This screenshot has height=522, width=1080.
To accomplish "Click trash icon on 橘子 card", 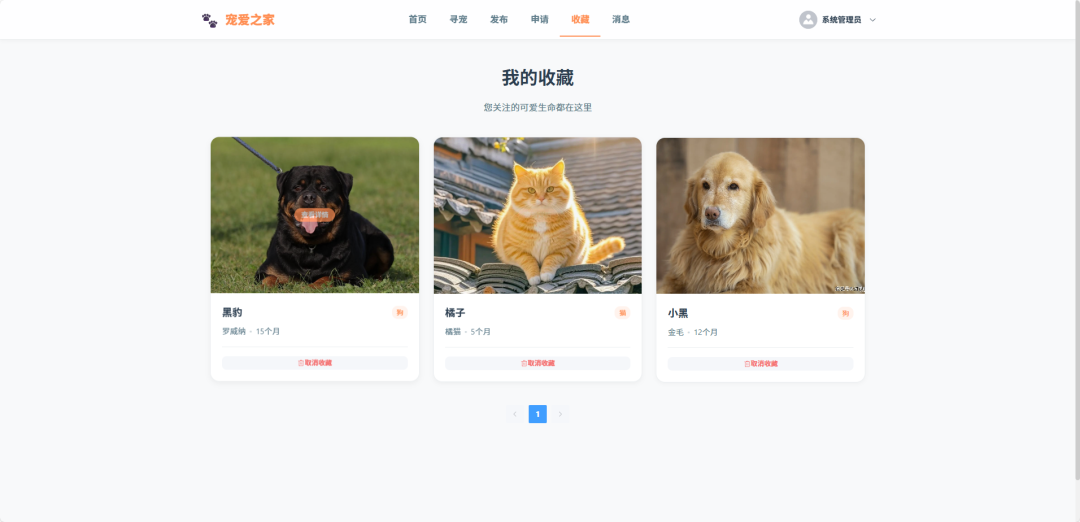I will (524, 364).
